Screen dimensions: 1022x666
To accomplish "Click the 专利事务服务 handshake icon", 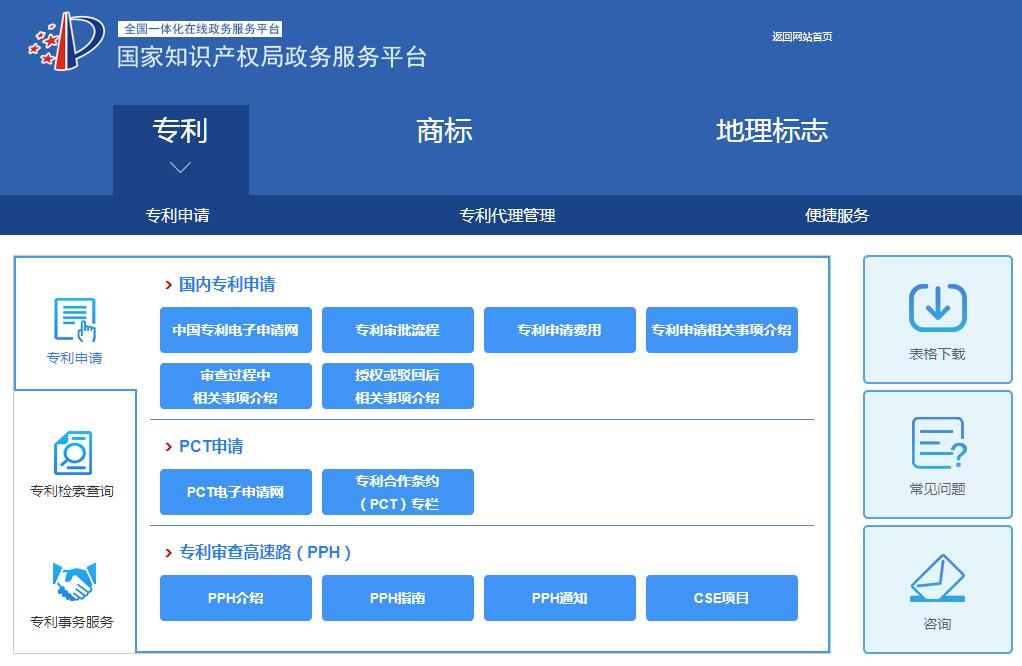I will [x=72, y=582].
